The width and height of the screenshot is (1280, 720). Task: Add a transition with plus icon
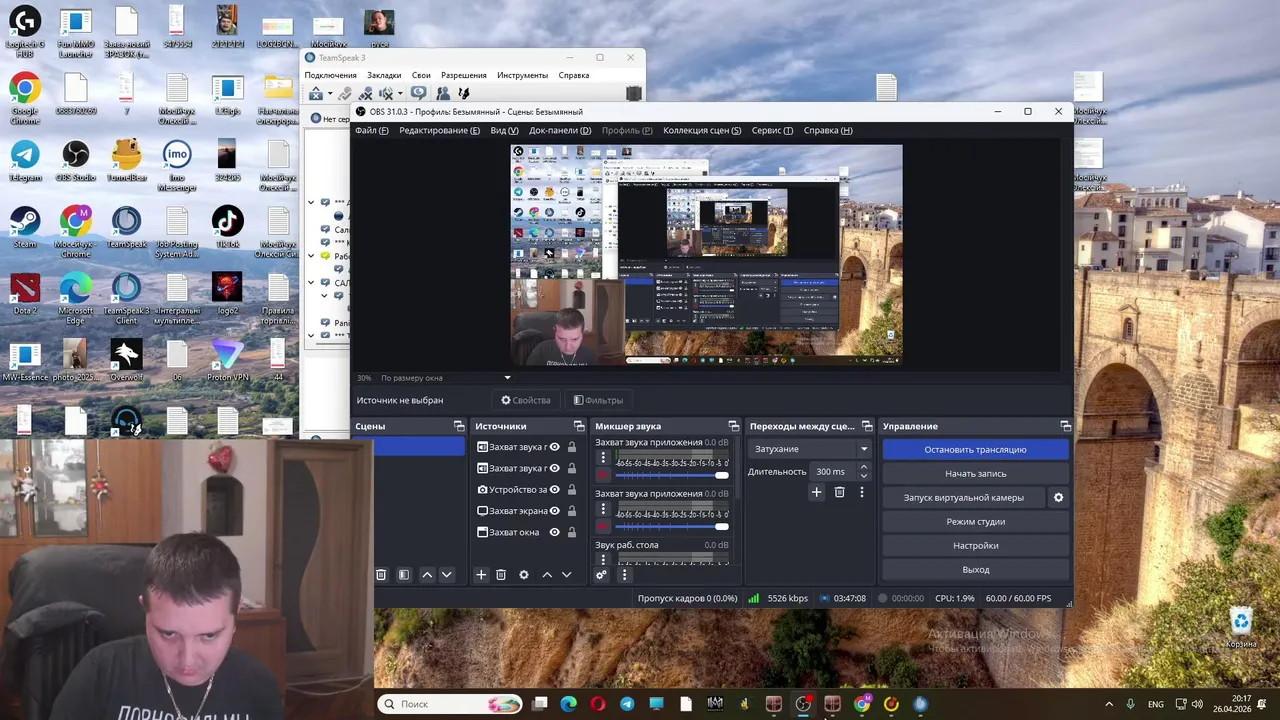pos(816,492)
